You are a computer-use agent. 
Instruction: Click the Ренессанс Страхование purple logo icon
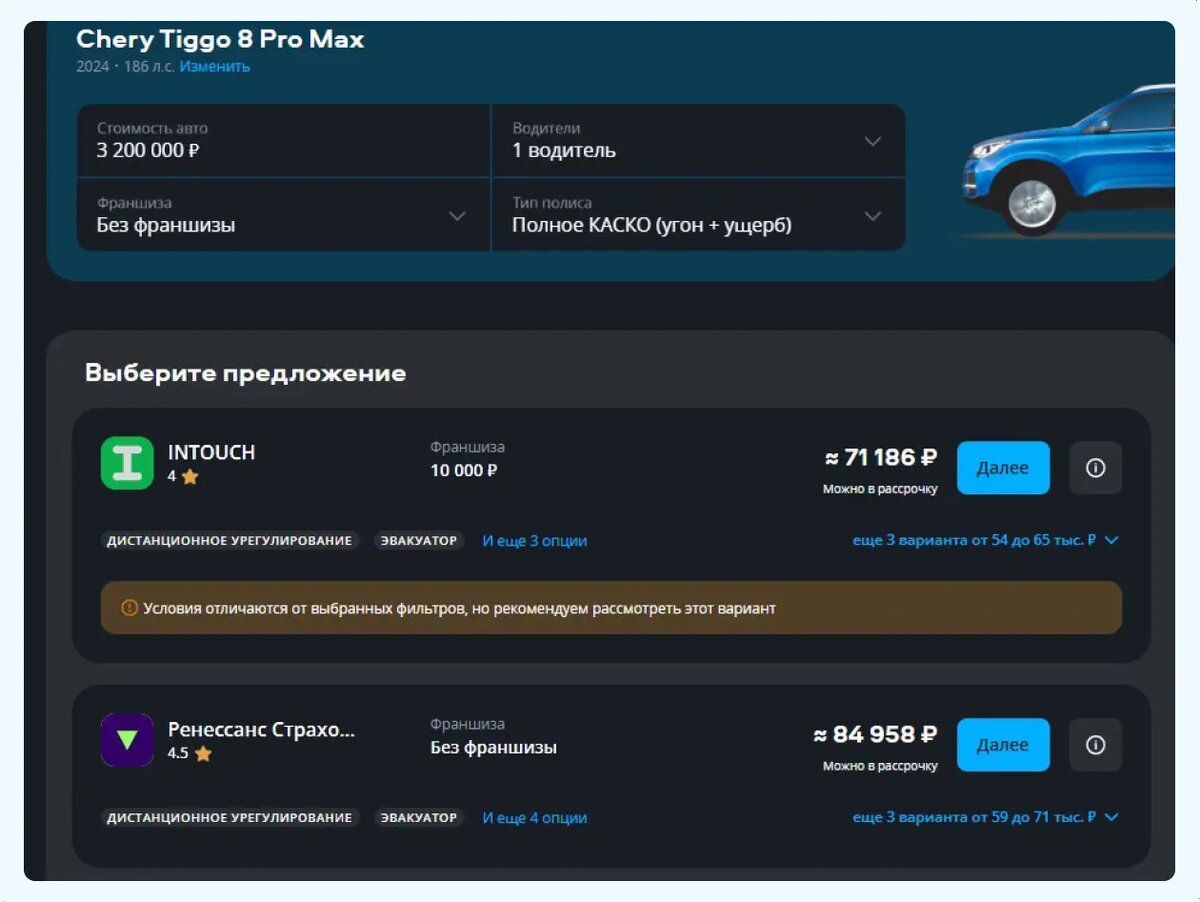(127, 740)
